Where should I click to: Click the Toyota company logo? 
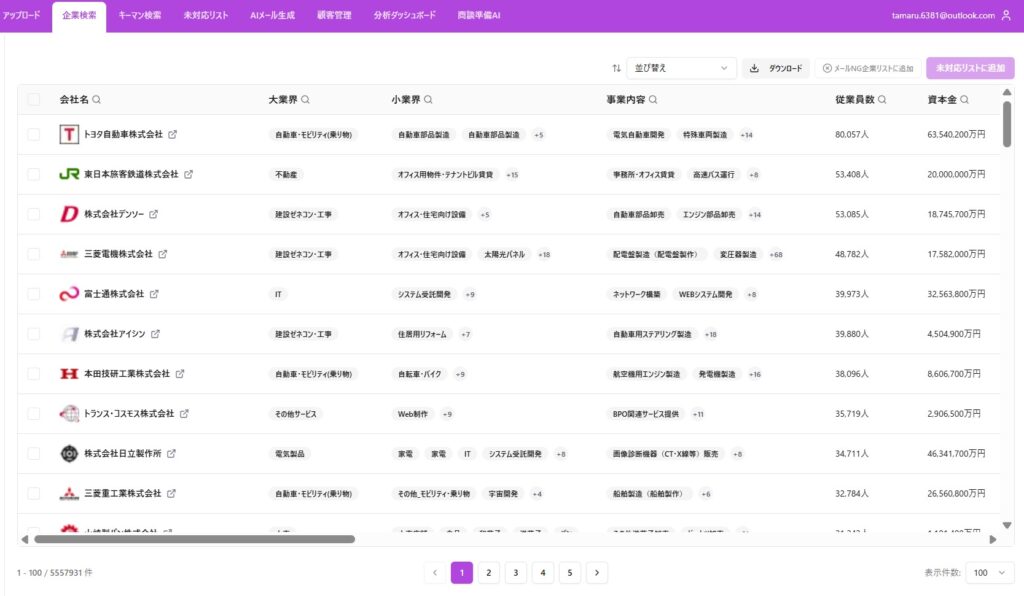(x=69, y=134)
